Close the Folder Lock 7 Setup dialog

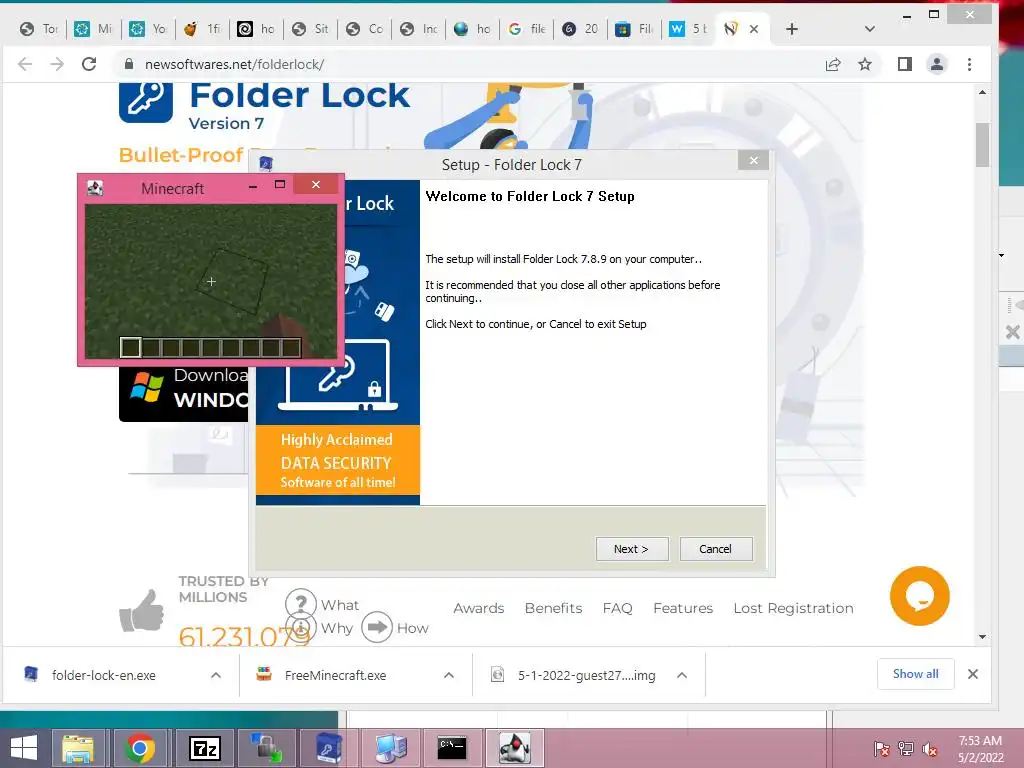753,160
